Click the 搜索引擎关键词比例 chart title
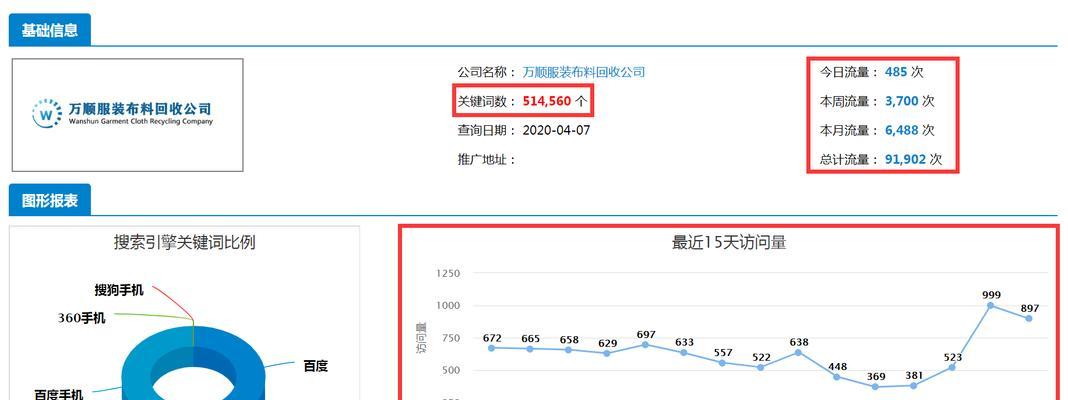This screenshot has height=400, width=1068. [185, 242]
